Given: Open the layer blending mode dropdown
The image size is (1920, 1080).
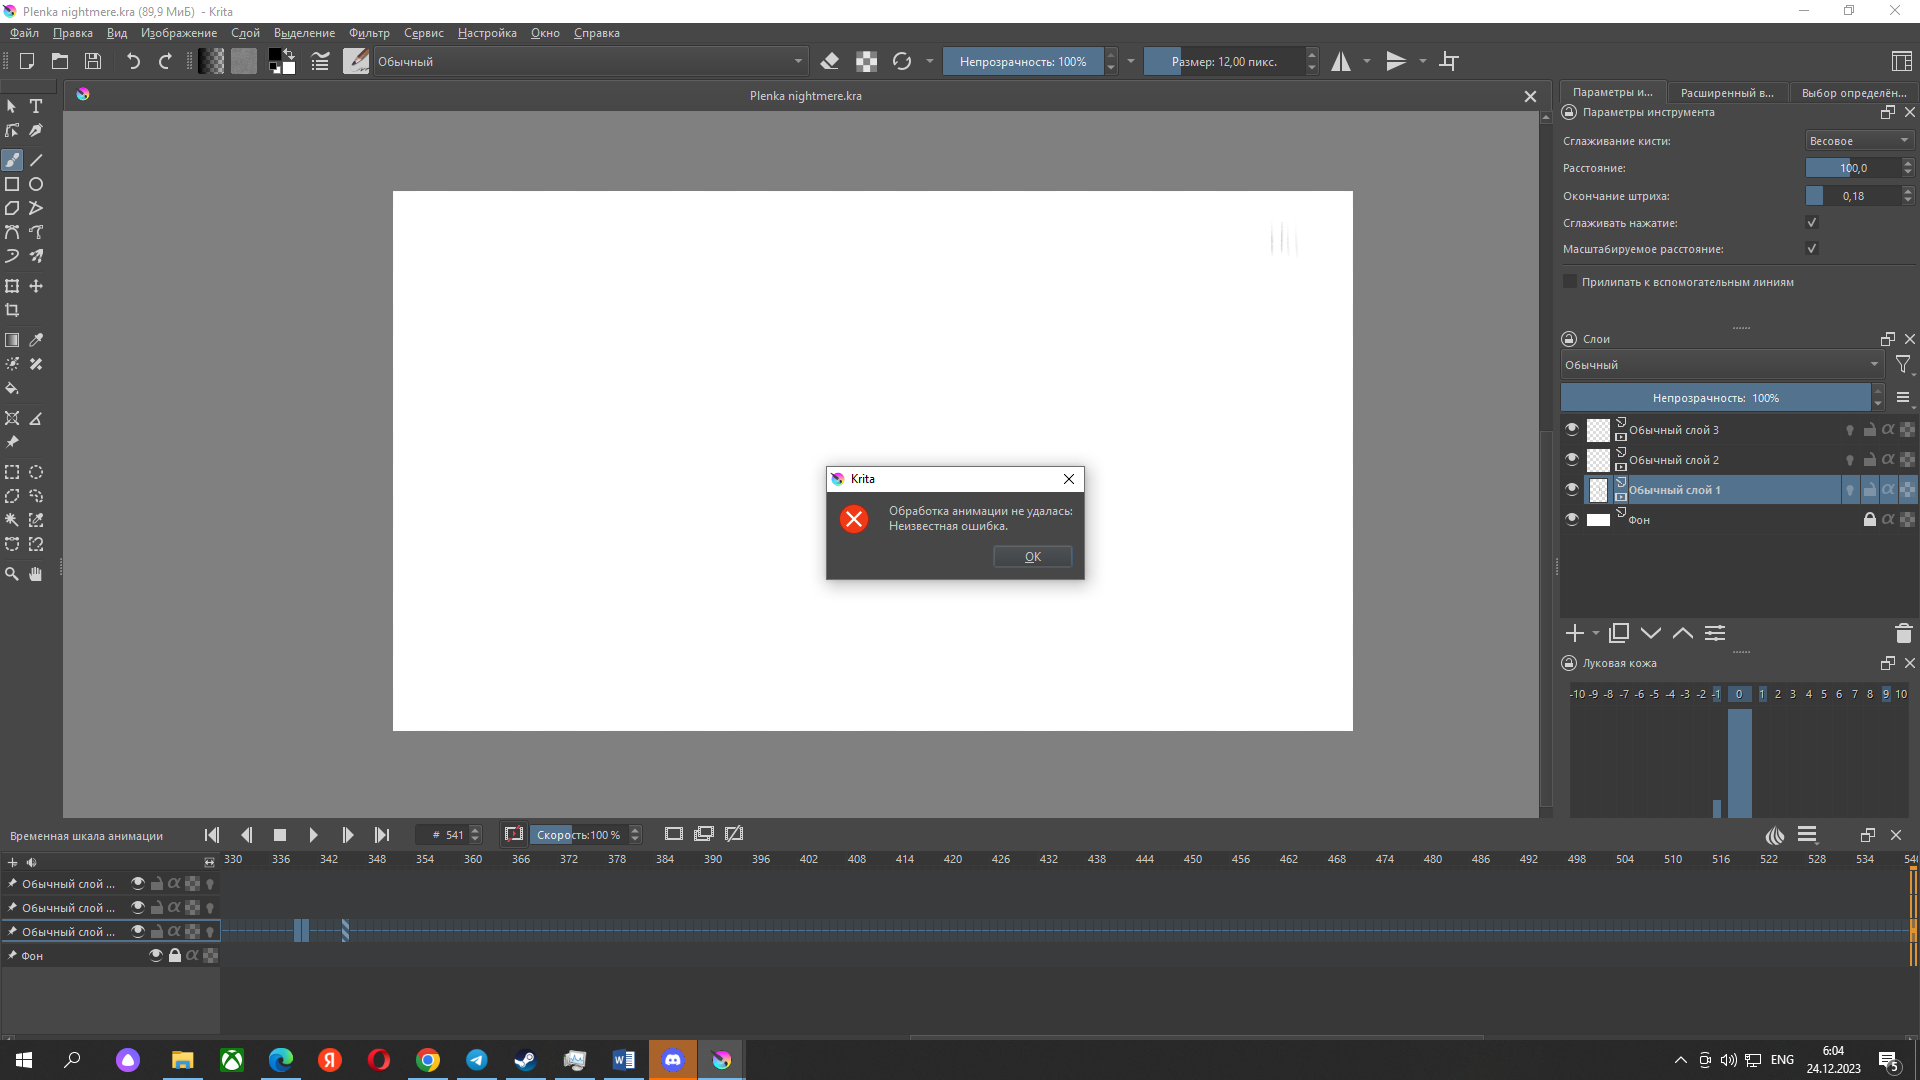Looking at the screenshot, I should (1722, 365).
